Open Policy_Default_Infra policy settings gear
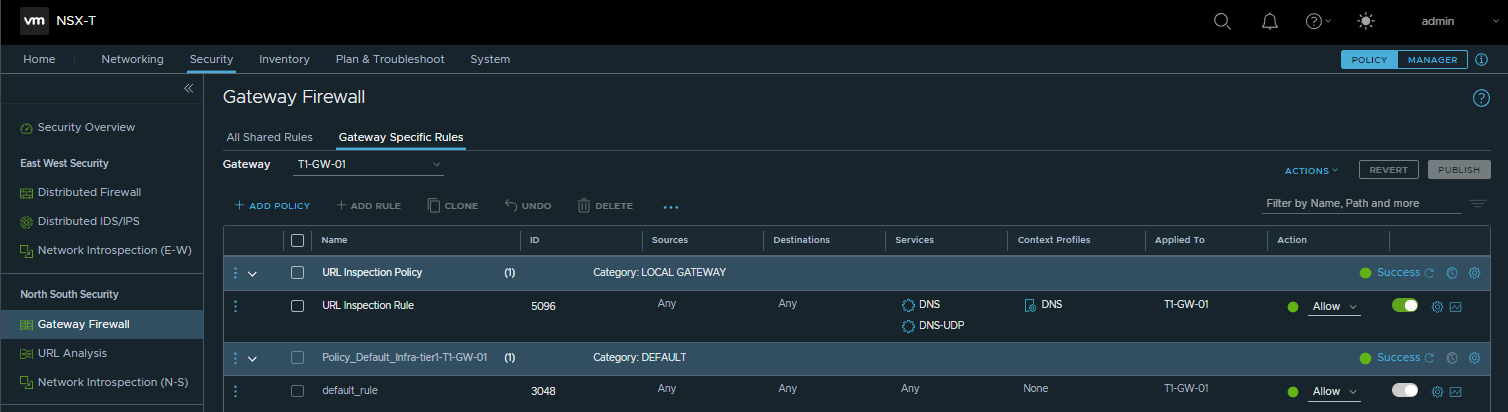The image size is (1508, 412). click(x=1474, y=358)
